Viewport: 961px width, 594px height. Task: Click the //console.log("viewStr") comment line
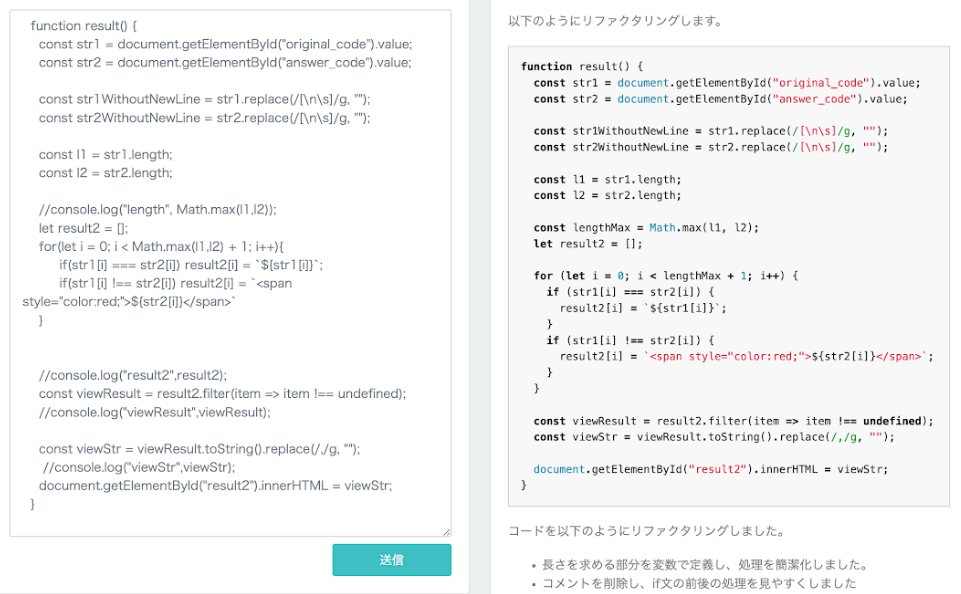point(139,467)
